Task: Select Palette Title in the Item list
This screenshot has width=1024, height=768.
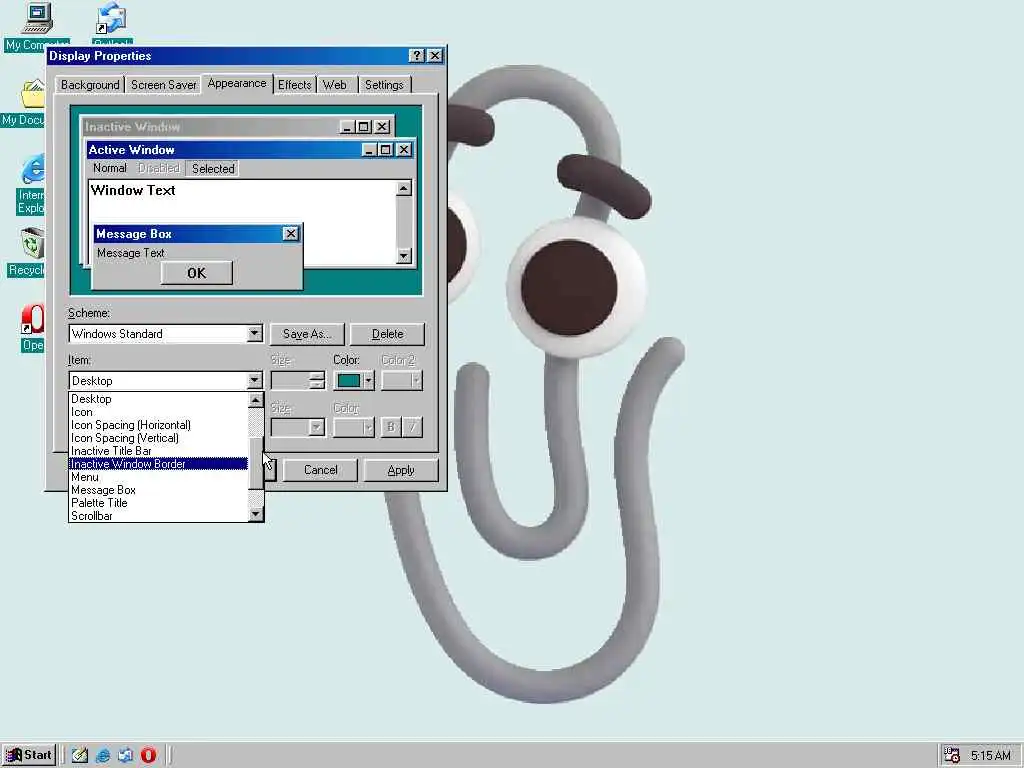Action: click(x=159, y=503)
